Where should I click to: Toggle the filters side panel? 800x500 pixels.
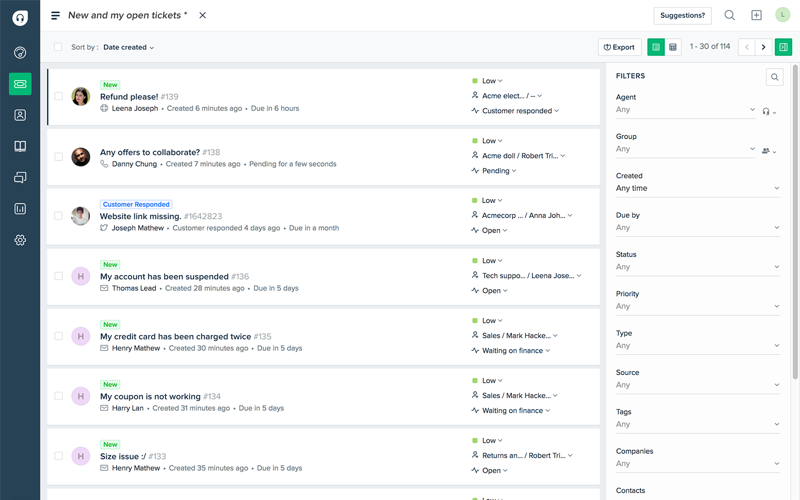(783, 47)
